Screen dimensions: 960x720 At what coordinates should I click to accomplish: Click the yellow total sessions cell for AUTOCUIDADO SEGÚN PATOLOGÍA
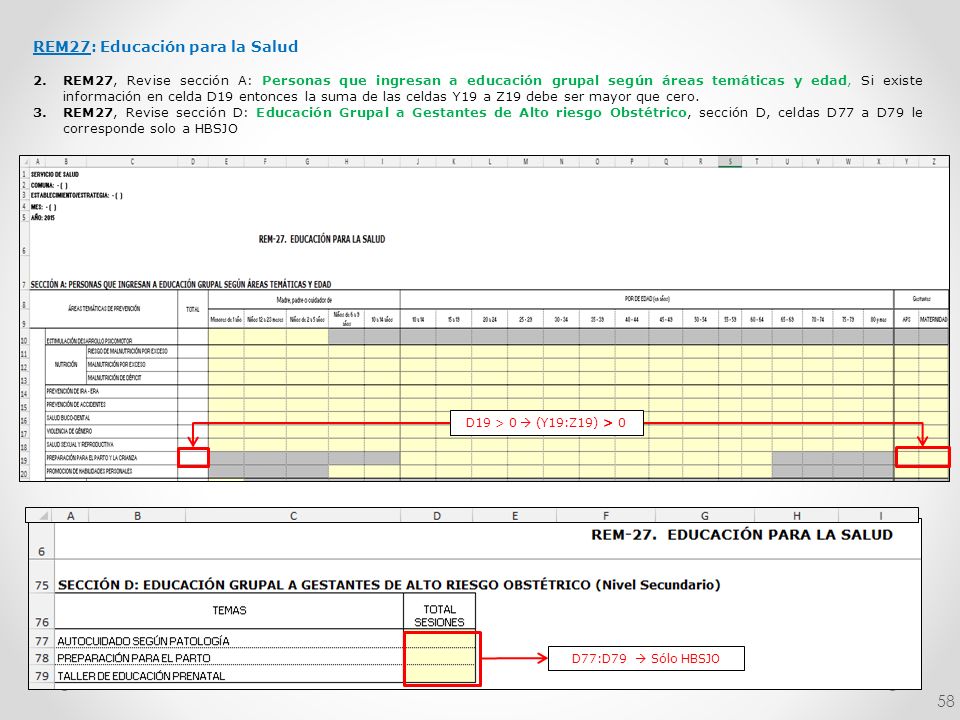(440, 640)
